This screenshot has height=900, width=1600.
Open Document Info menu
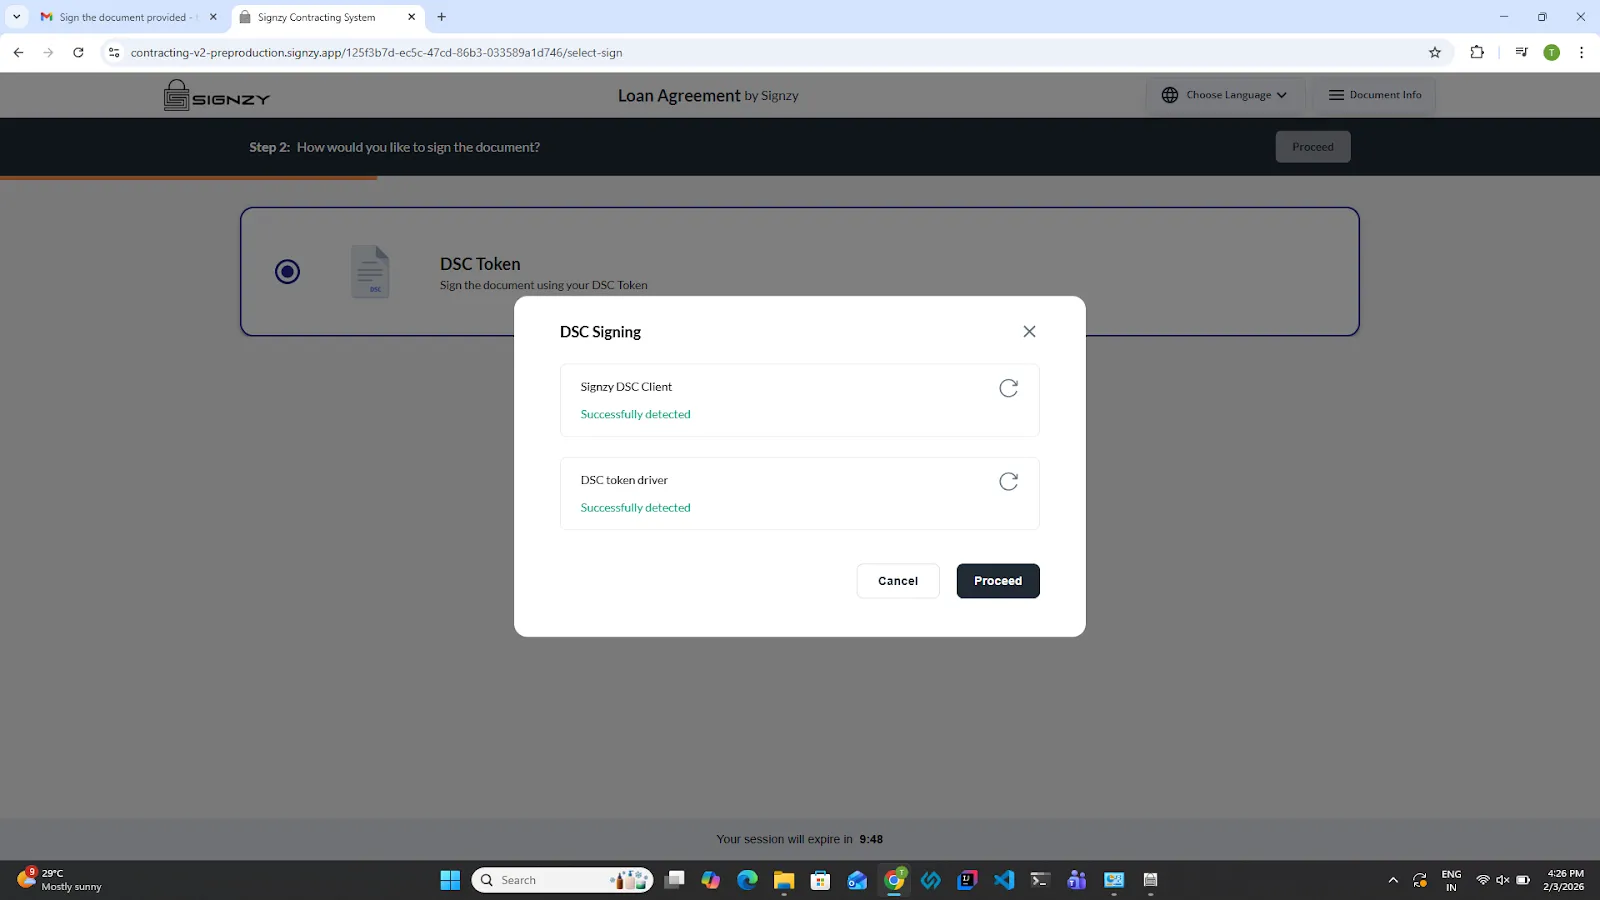[x=1375, y=95]
